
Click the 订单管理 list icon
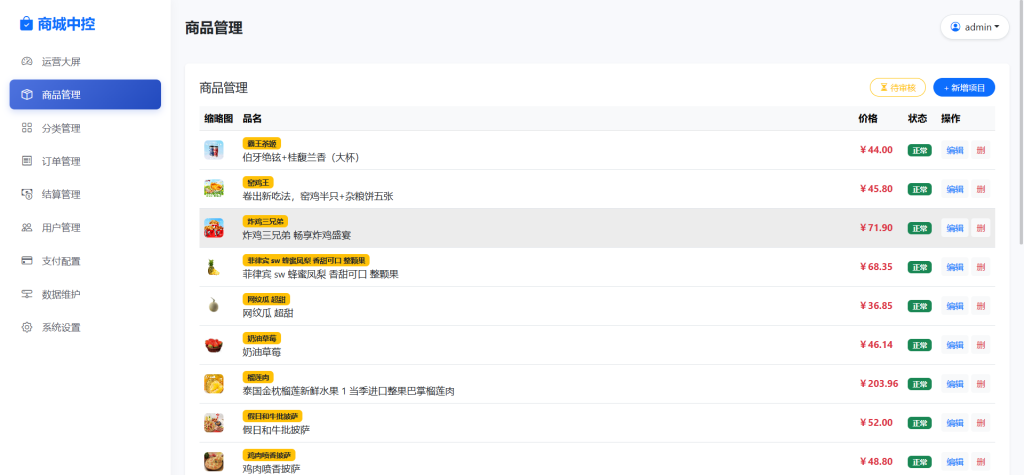point(27,161)
